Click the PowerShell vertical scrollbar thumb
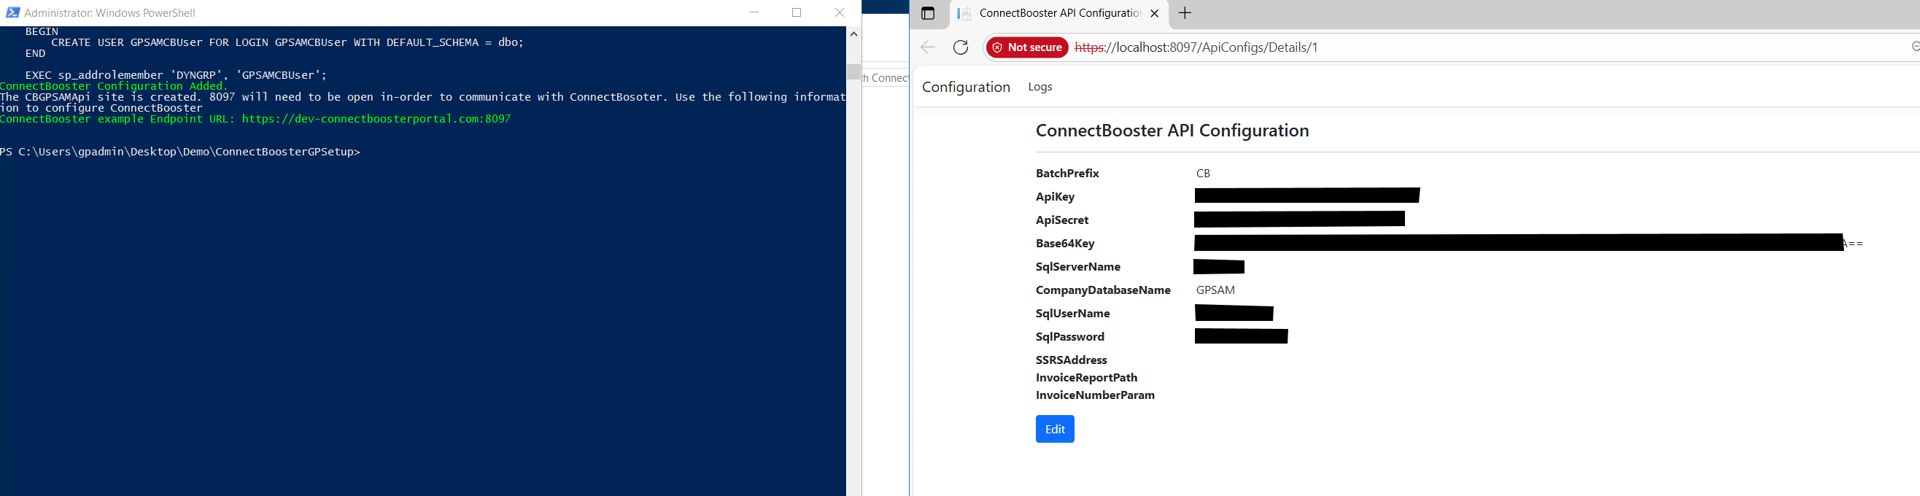 853,72
